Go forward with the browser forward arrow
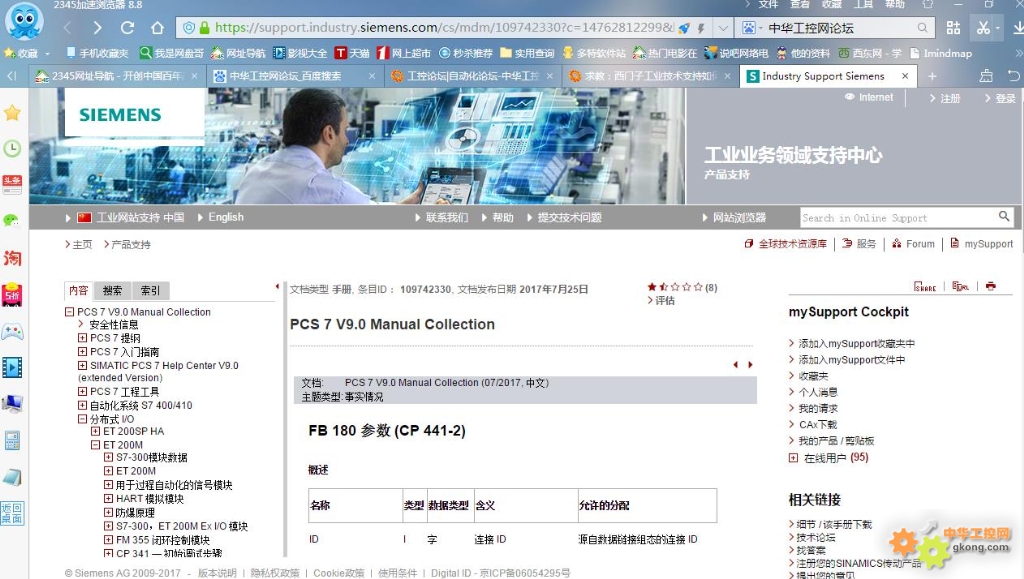This screenshot has height=579, width=1024. pos(97,27)
